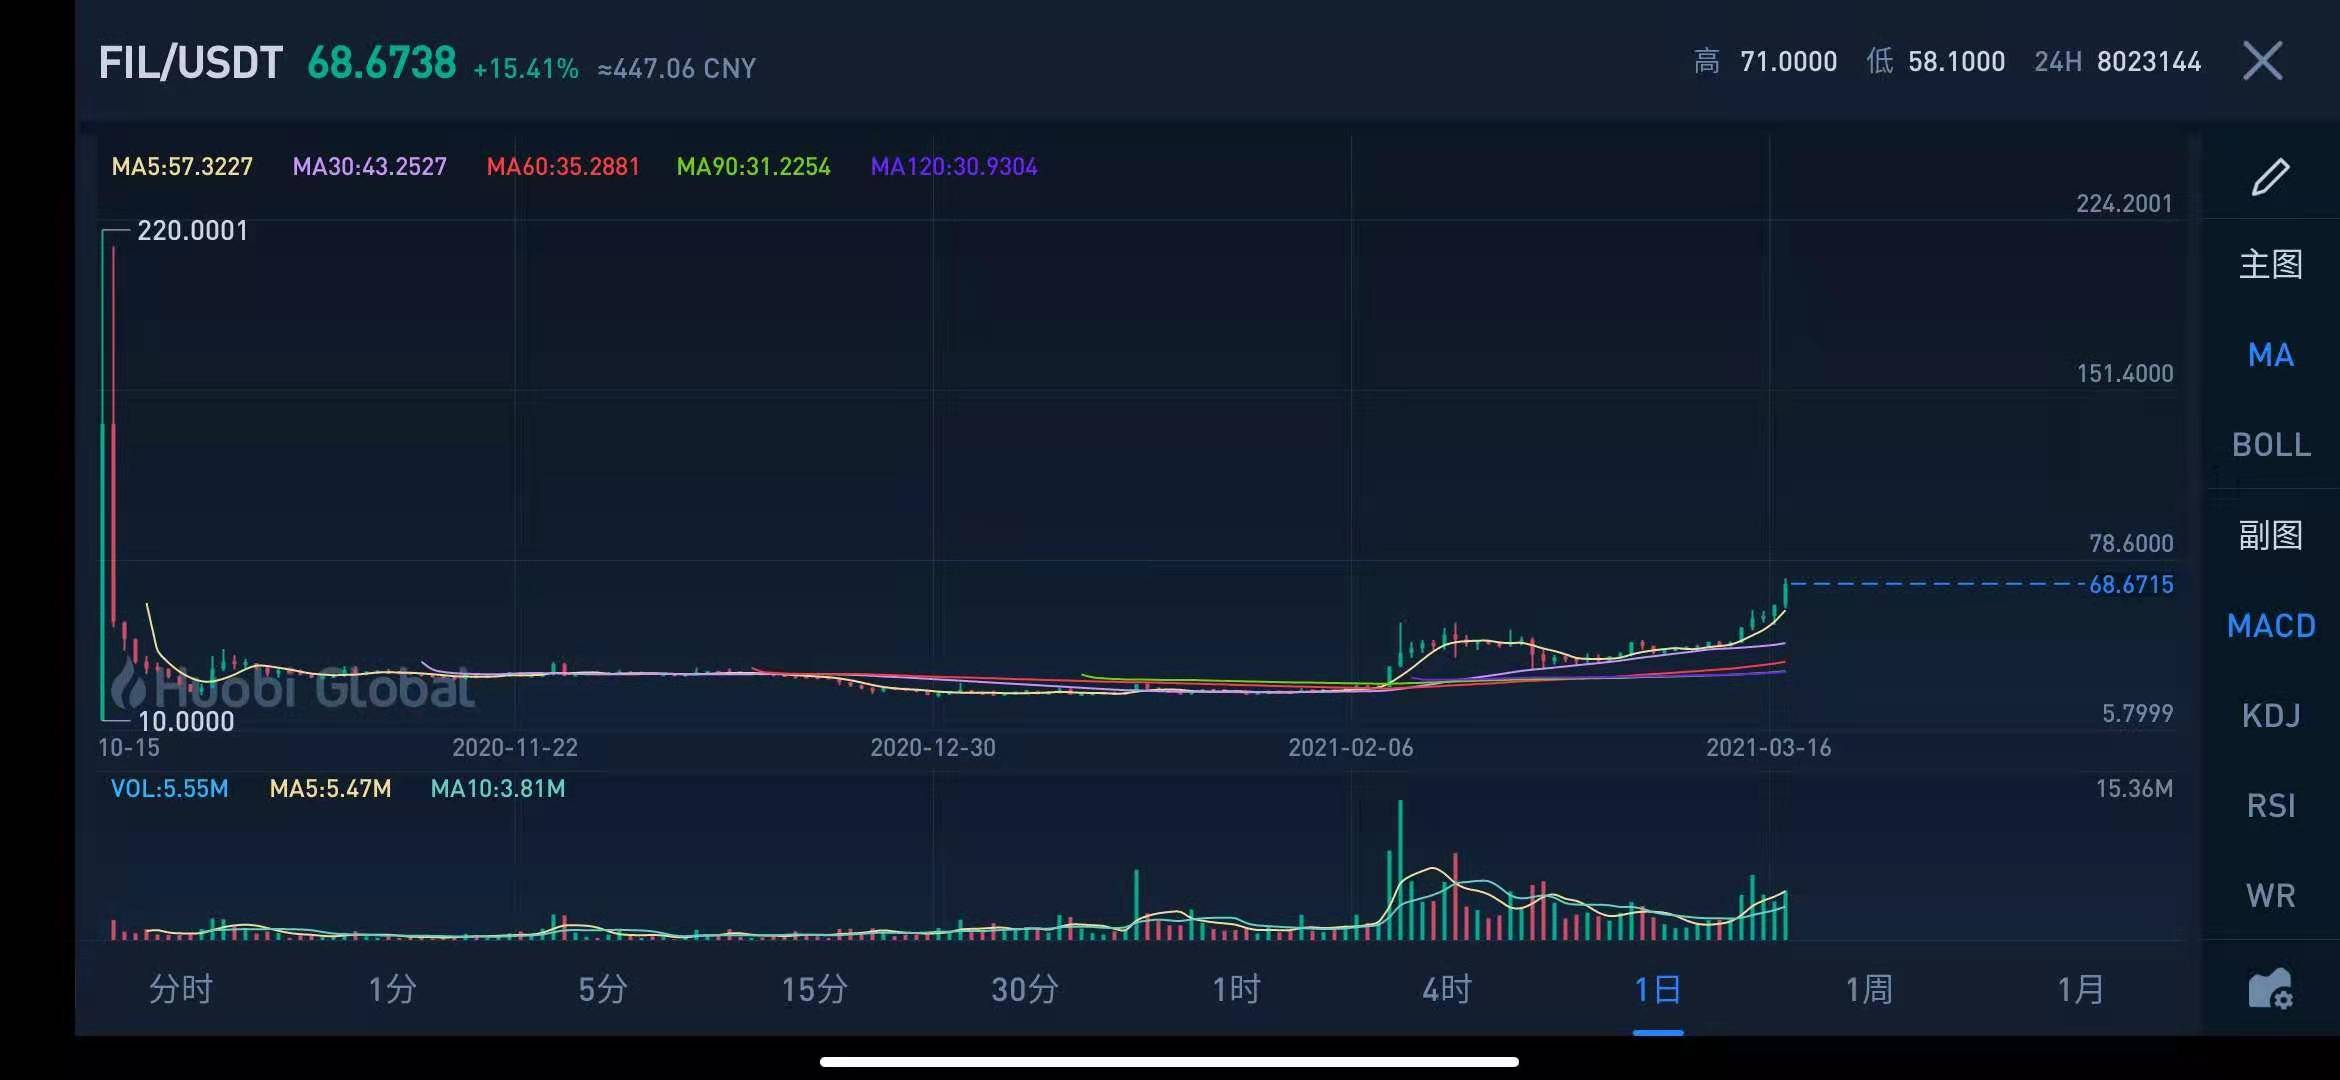This screenshot has height=1080, width=2340.
Task: Tap the tallest green volume bar
Action: click(x=1400, y=872)
